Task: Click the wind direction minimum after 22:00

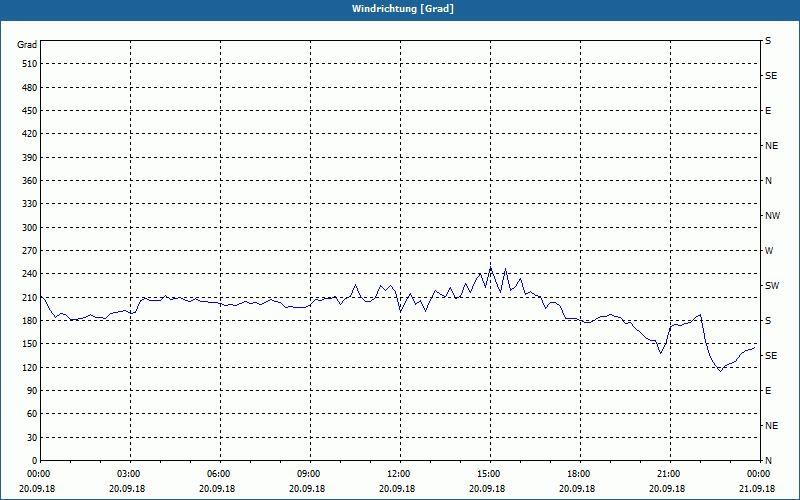Action: 720,371
